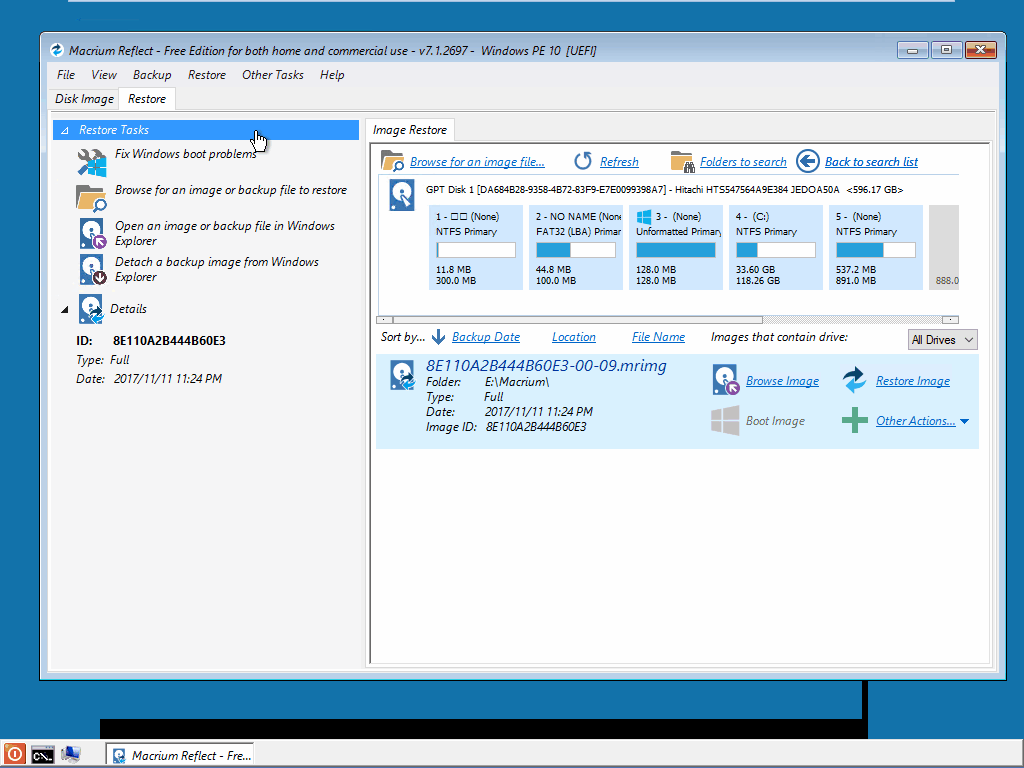
Task: Click partition 2 usage bar
Action: tap(575, 250)
